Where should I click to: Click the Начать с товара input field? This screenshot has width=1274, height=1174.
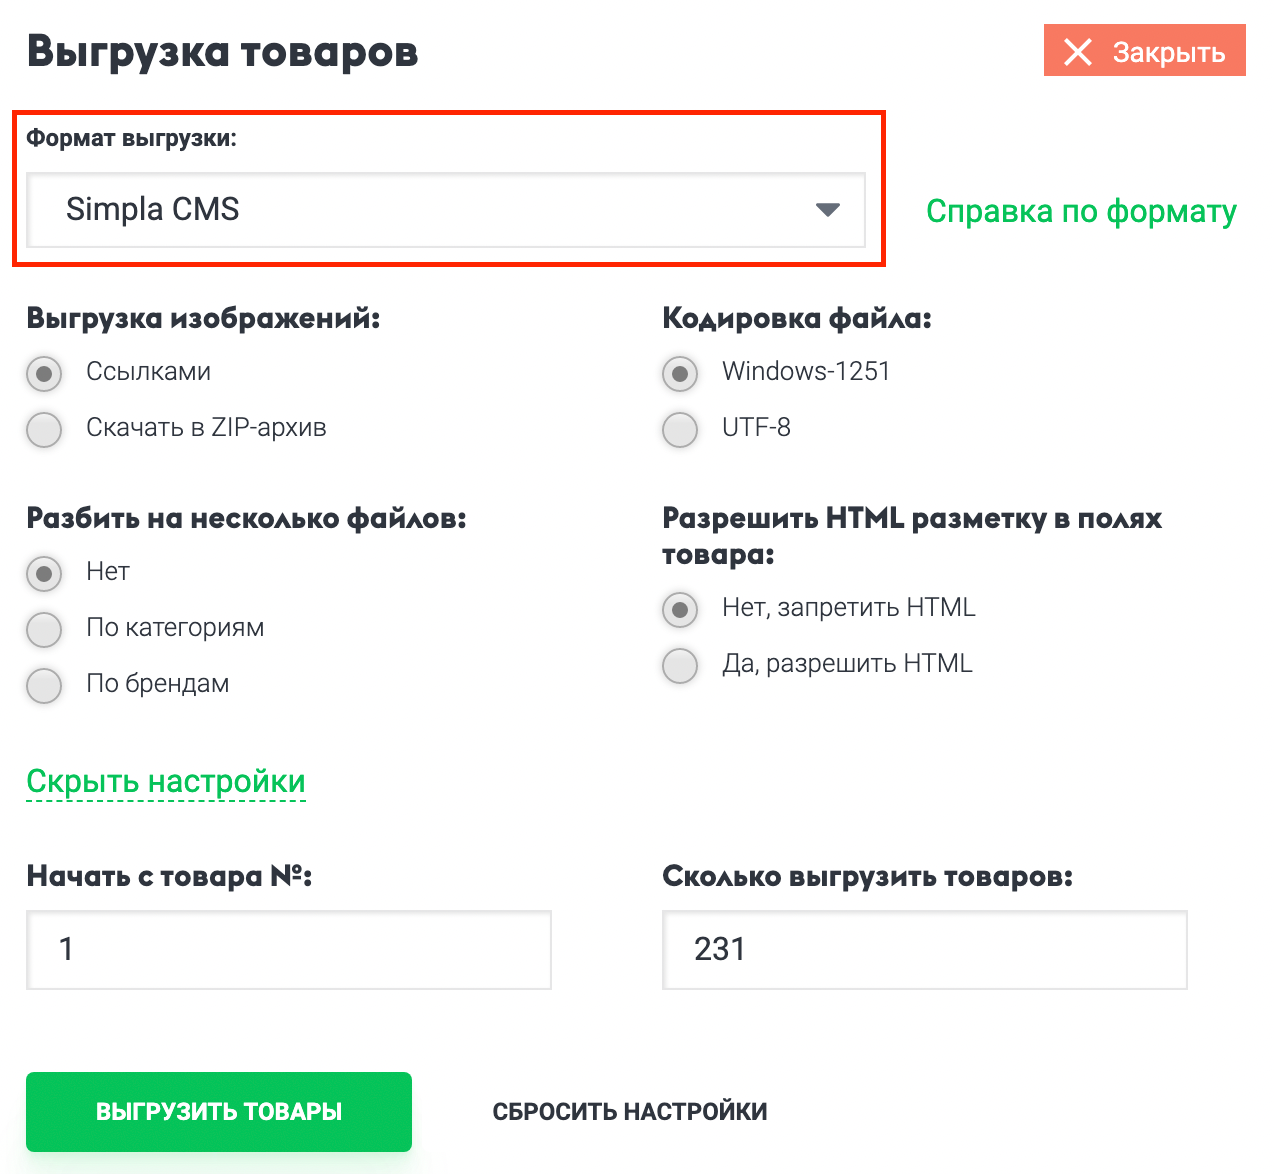click(x=289, y=950)
